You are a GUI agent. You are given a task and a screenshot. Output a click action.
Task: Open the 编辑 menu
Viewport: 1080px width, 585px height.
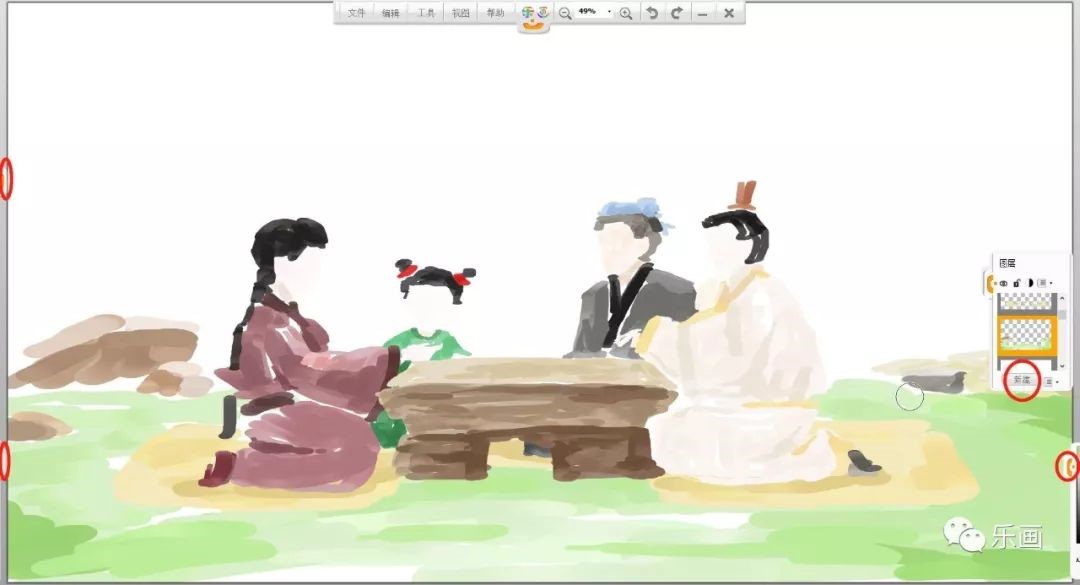pyautogui.click(x=391, y=13)
